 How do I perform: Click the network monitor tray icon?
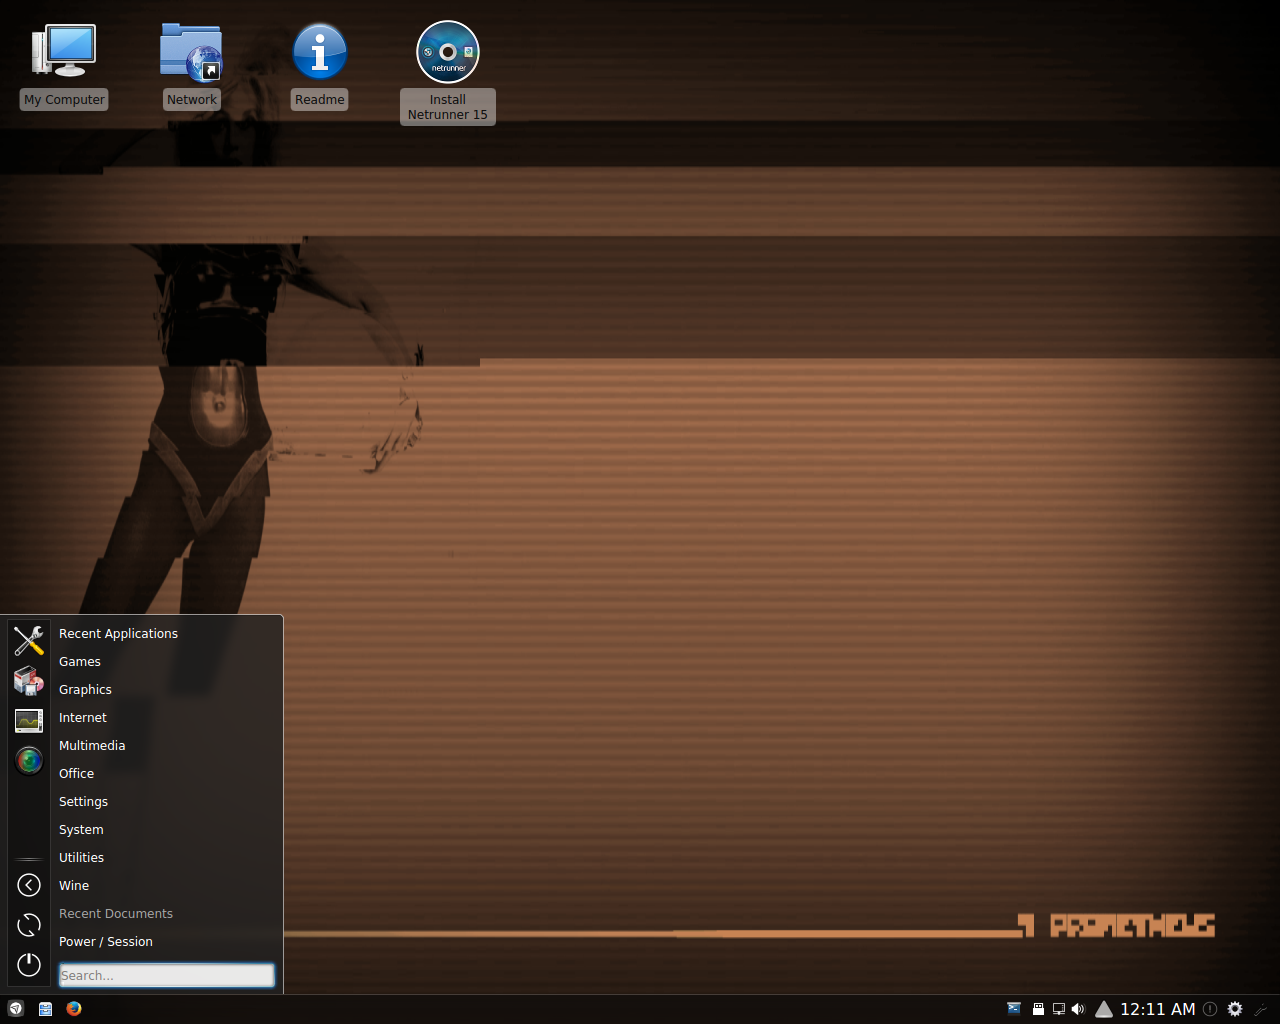point(1058,1009)
